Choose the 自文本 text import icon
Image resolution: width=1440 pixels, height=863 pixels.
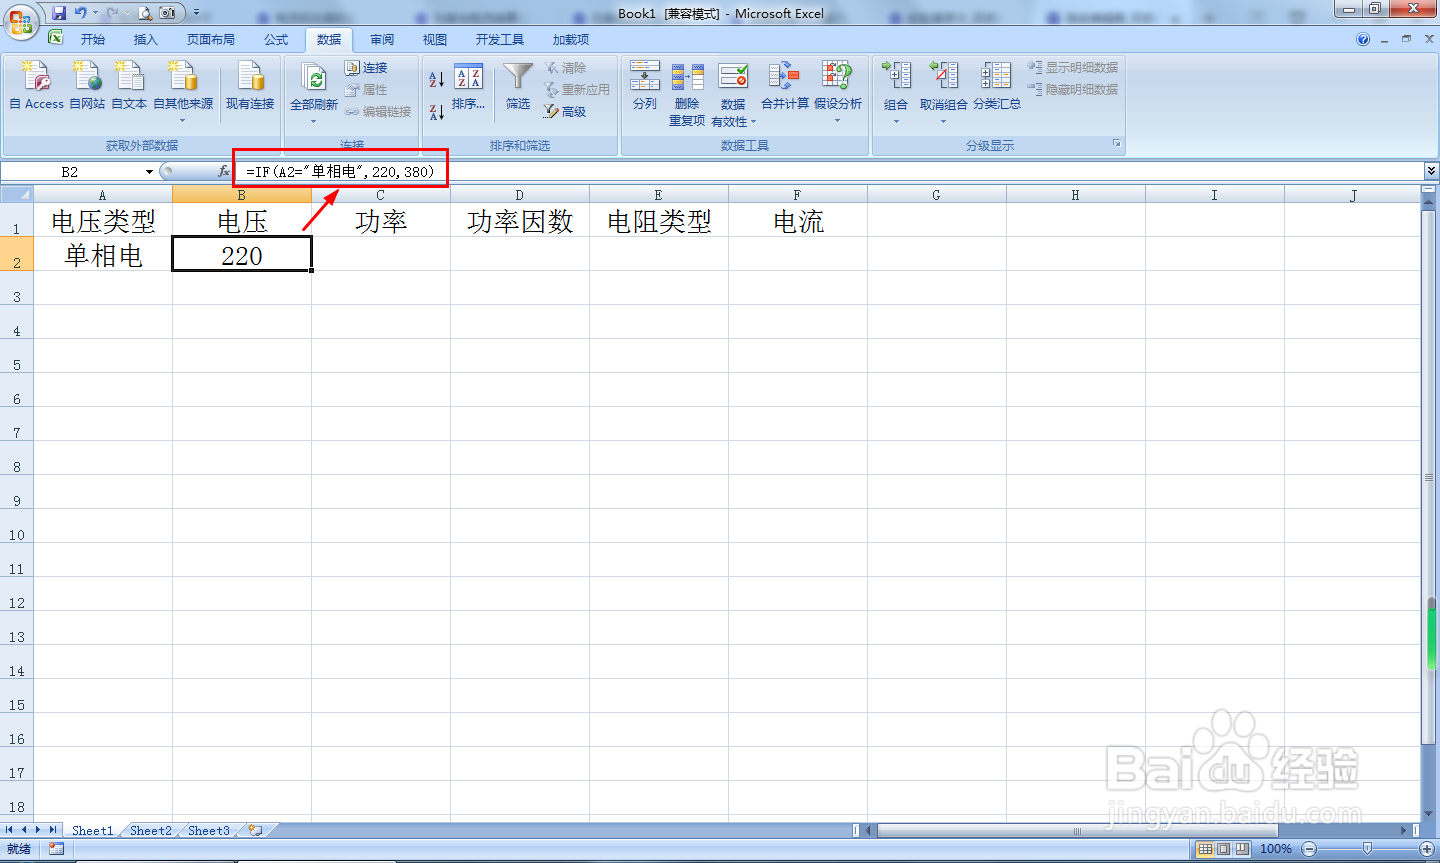129,85
